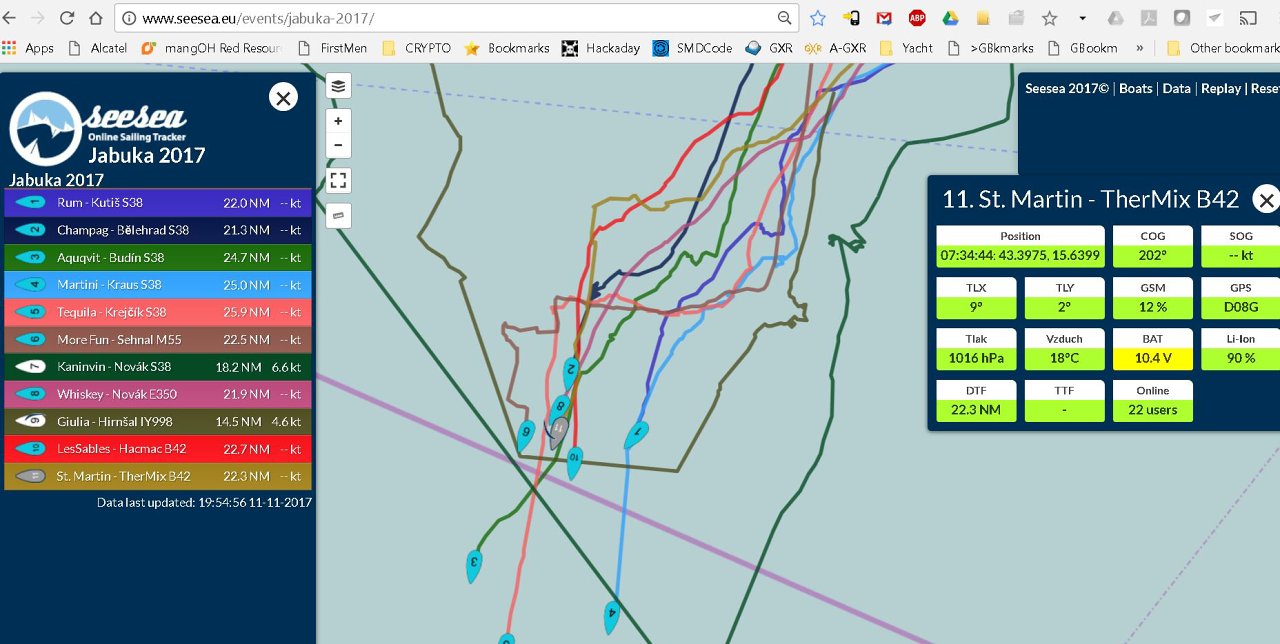The height and width of the screenshot is (644, 1280).
Task: Toggle fullscreen map view
Action: (x=338, y=181)
